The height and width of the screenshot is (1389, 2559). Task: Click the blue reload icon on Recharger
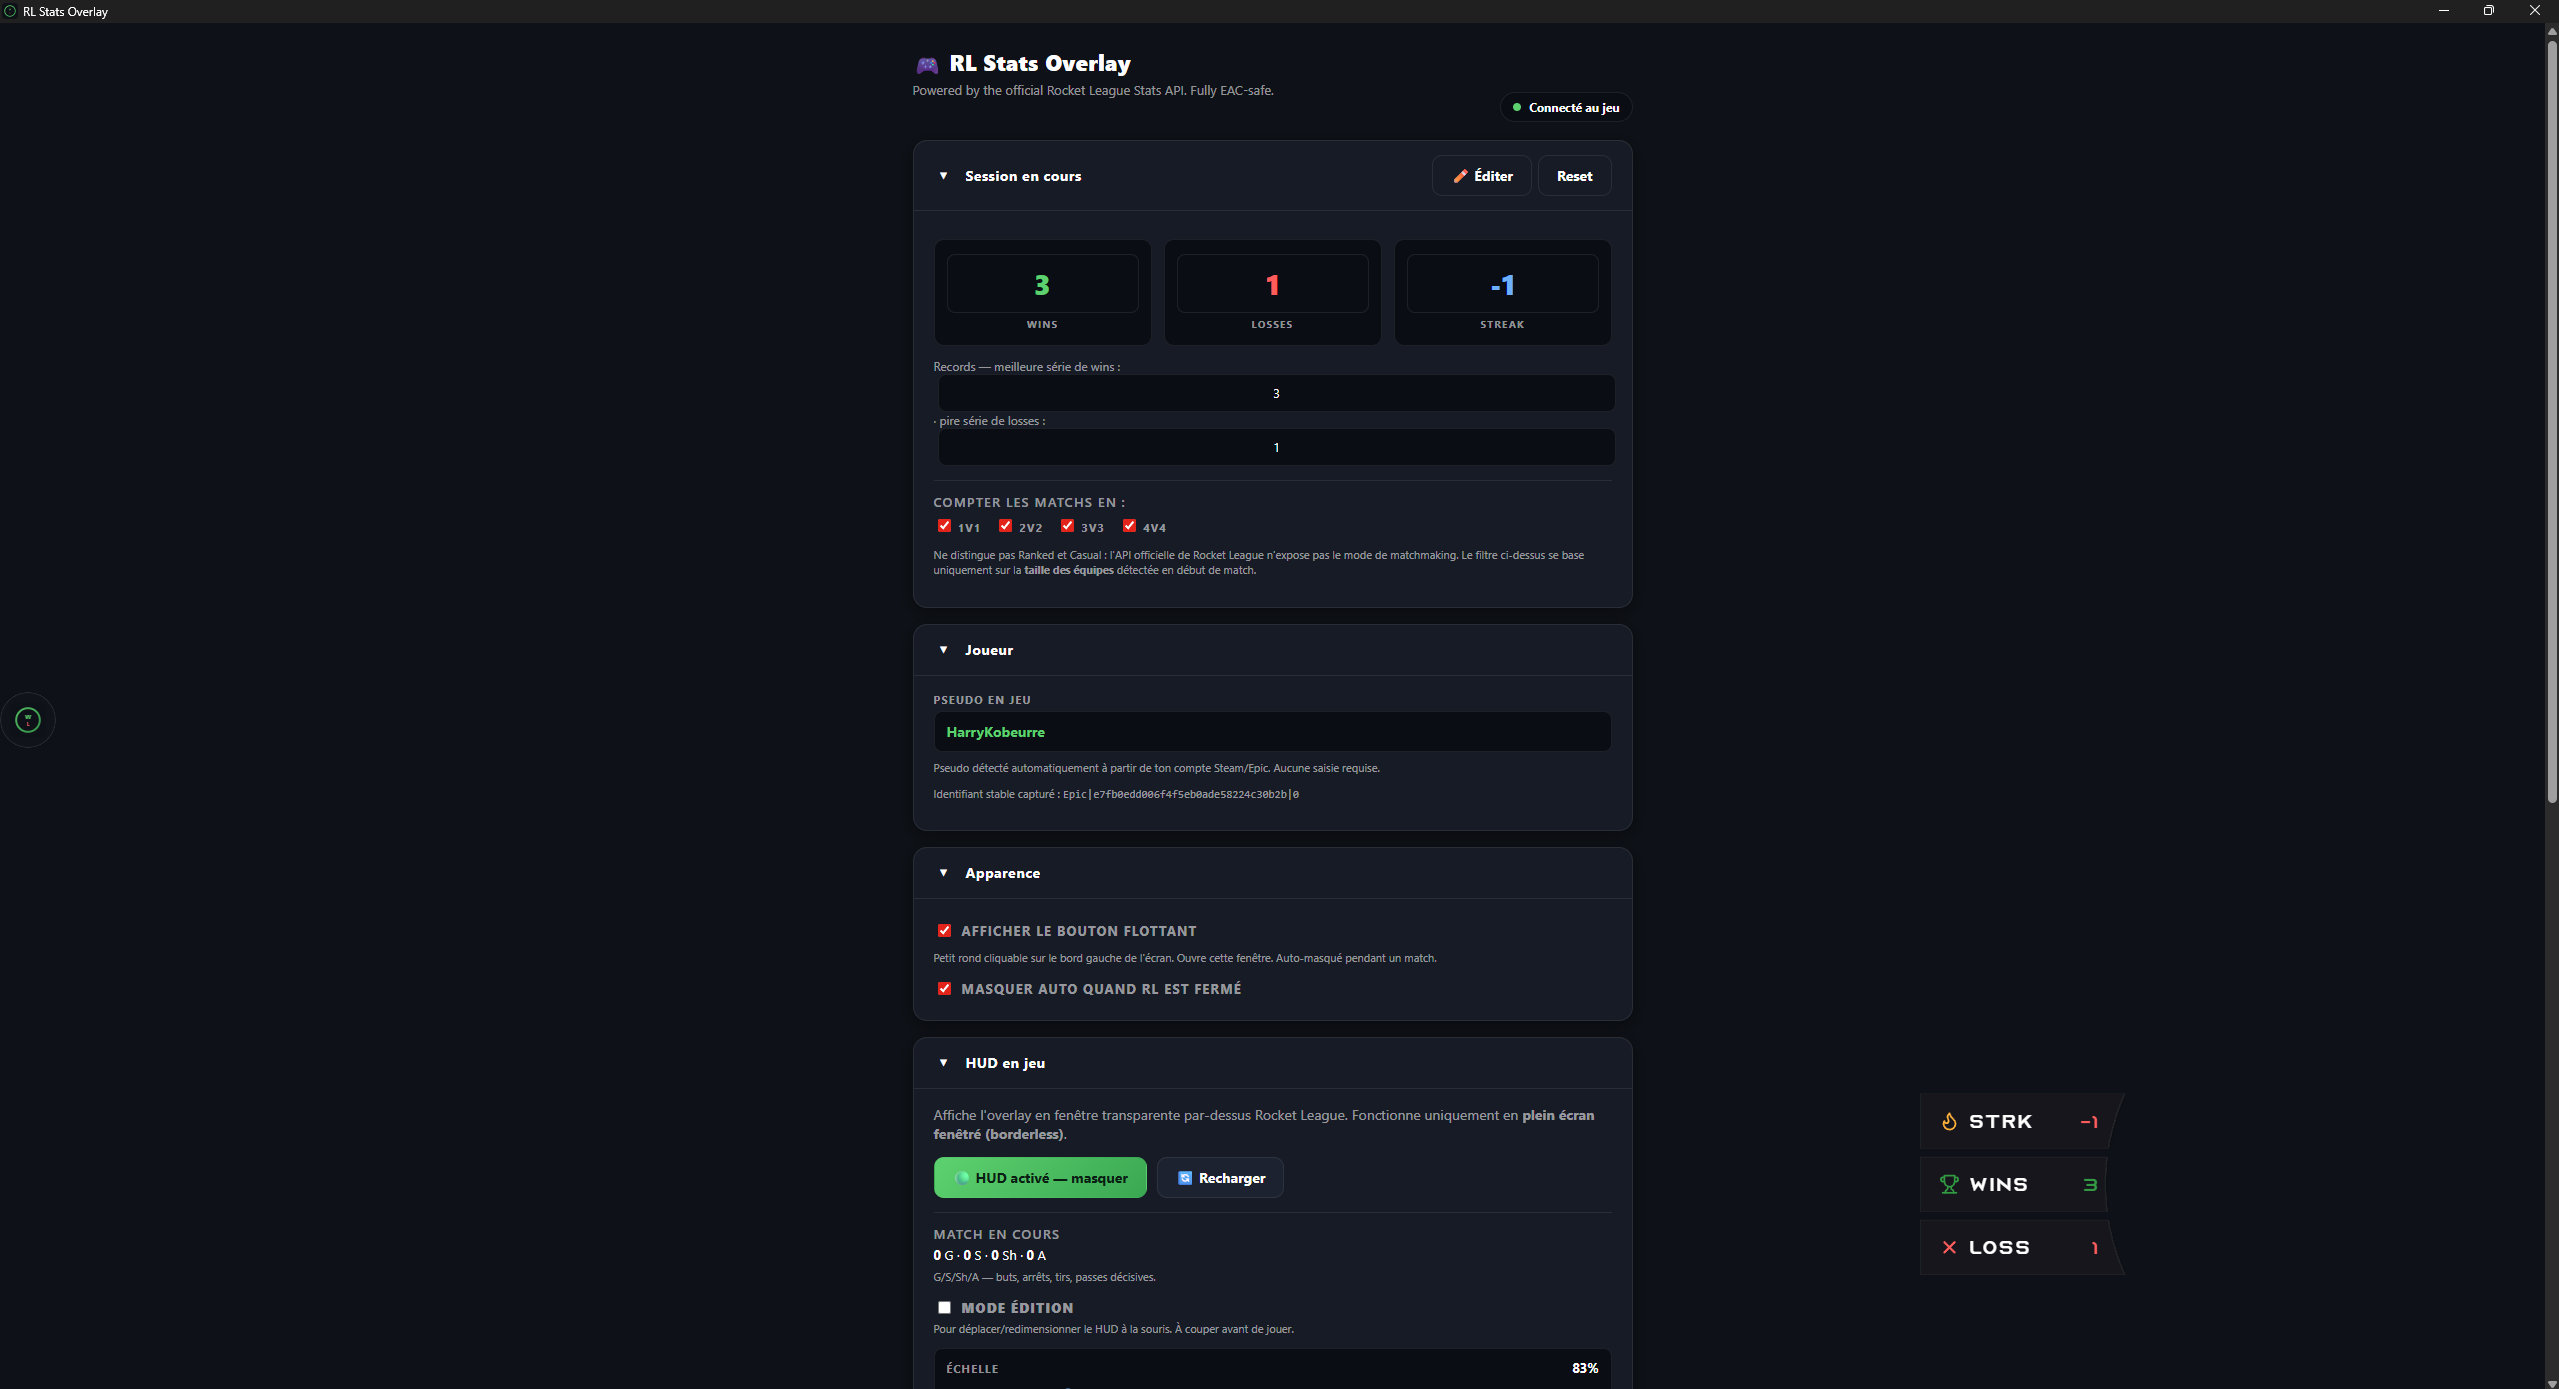point(1185,1178)
